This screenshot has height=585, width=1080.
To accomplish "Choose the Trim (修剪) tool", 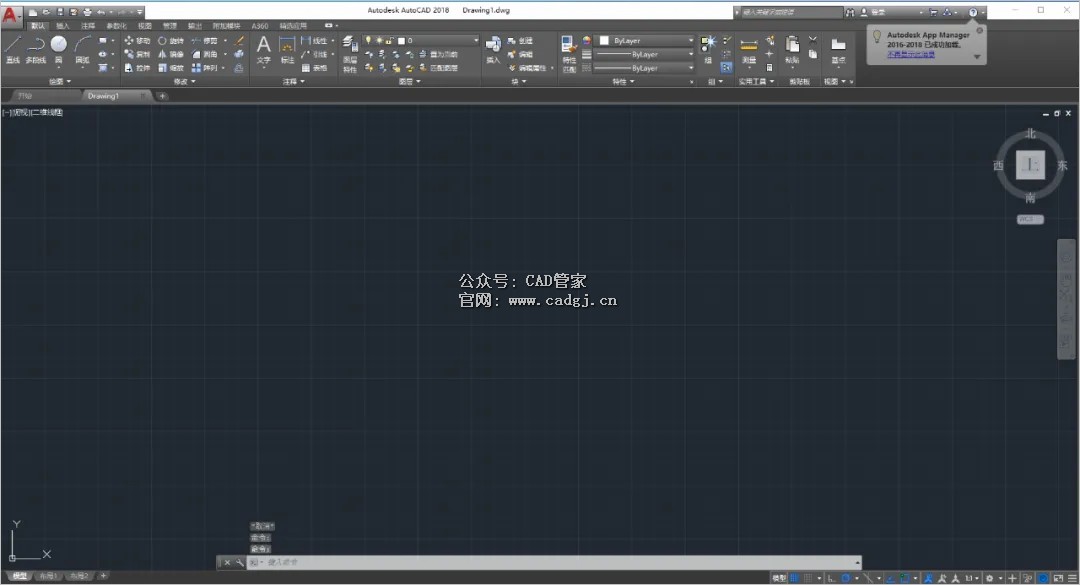I will coord(205,41).
